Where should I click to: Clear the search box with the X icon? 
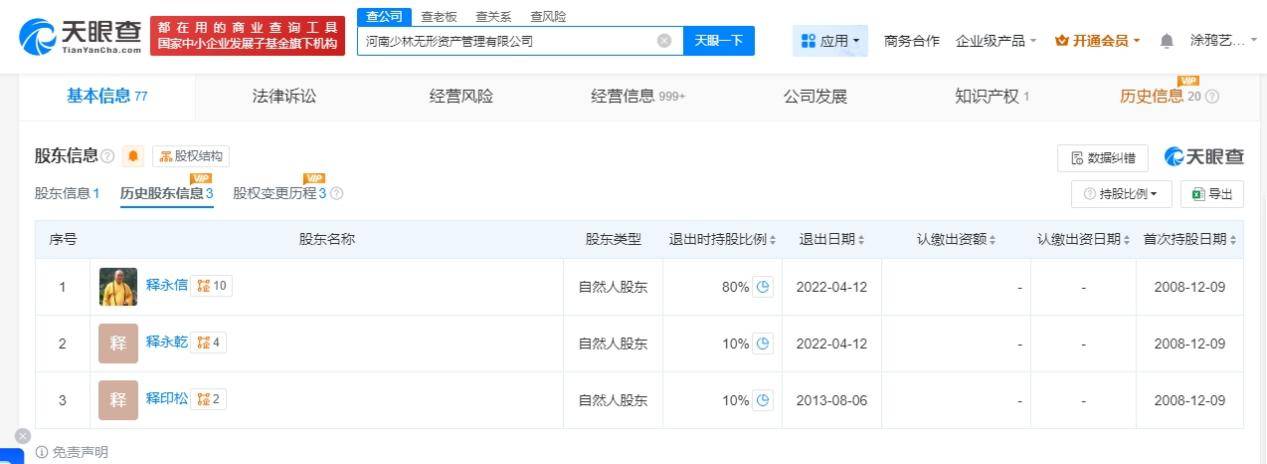point(664,41)
